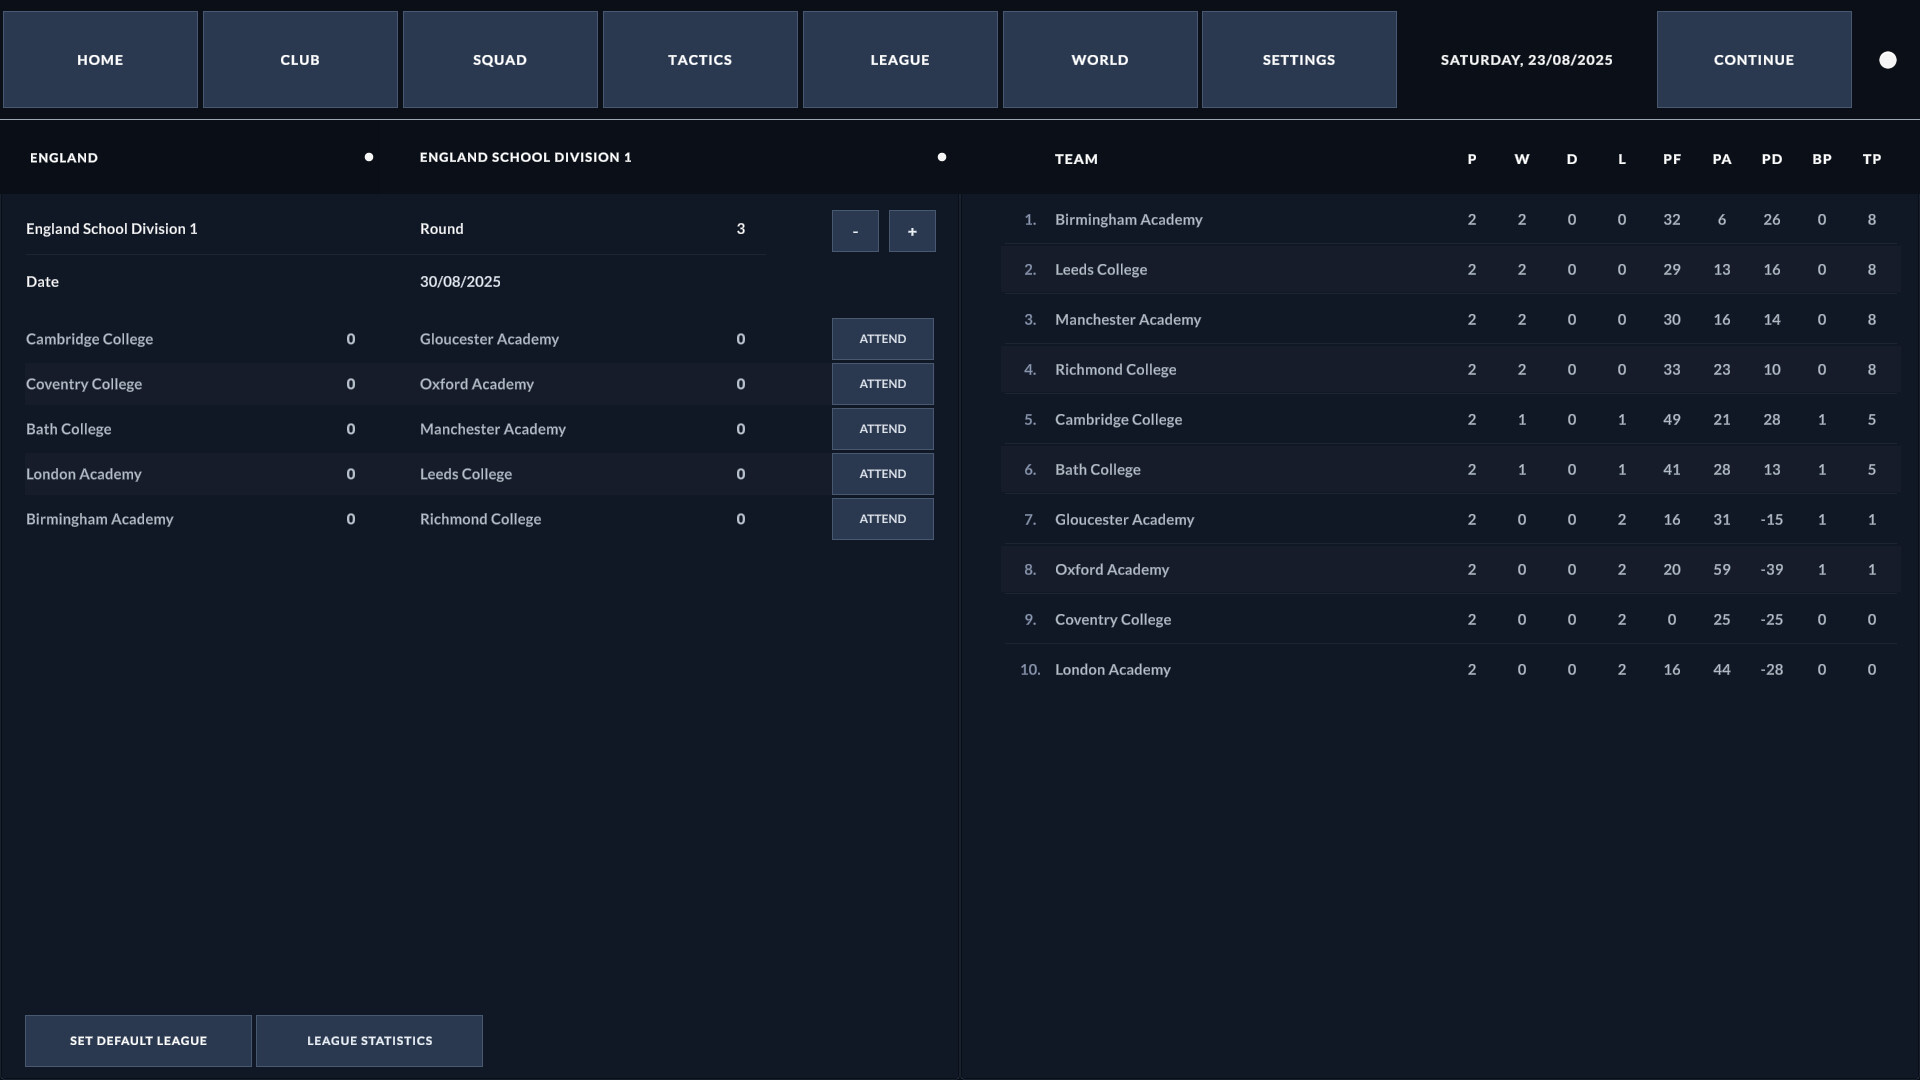Click the fixture date 30/08/2025
The width and height of the screenshot is (1920, 1080).
[x=460, y=282]
